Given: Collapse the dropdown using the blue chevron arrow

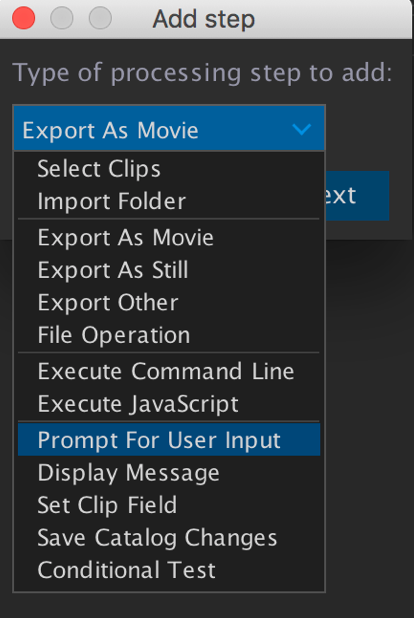Looking at the screenshot, I should (302, 129).
